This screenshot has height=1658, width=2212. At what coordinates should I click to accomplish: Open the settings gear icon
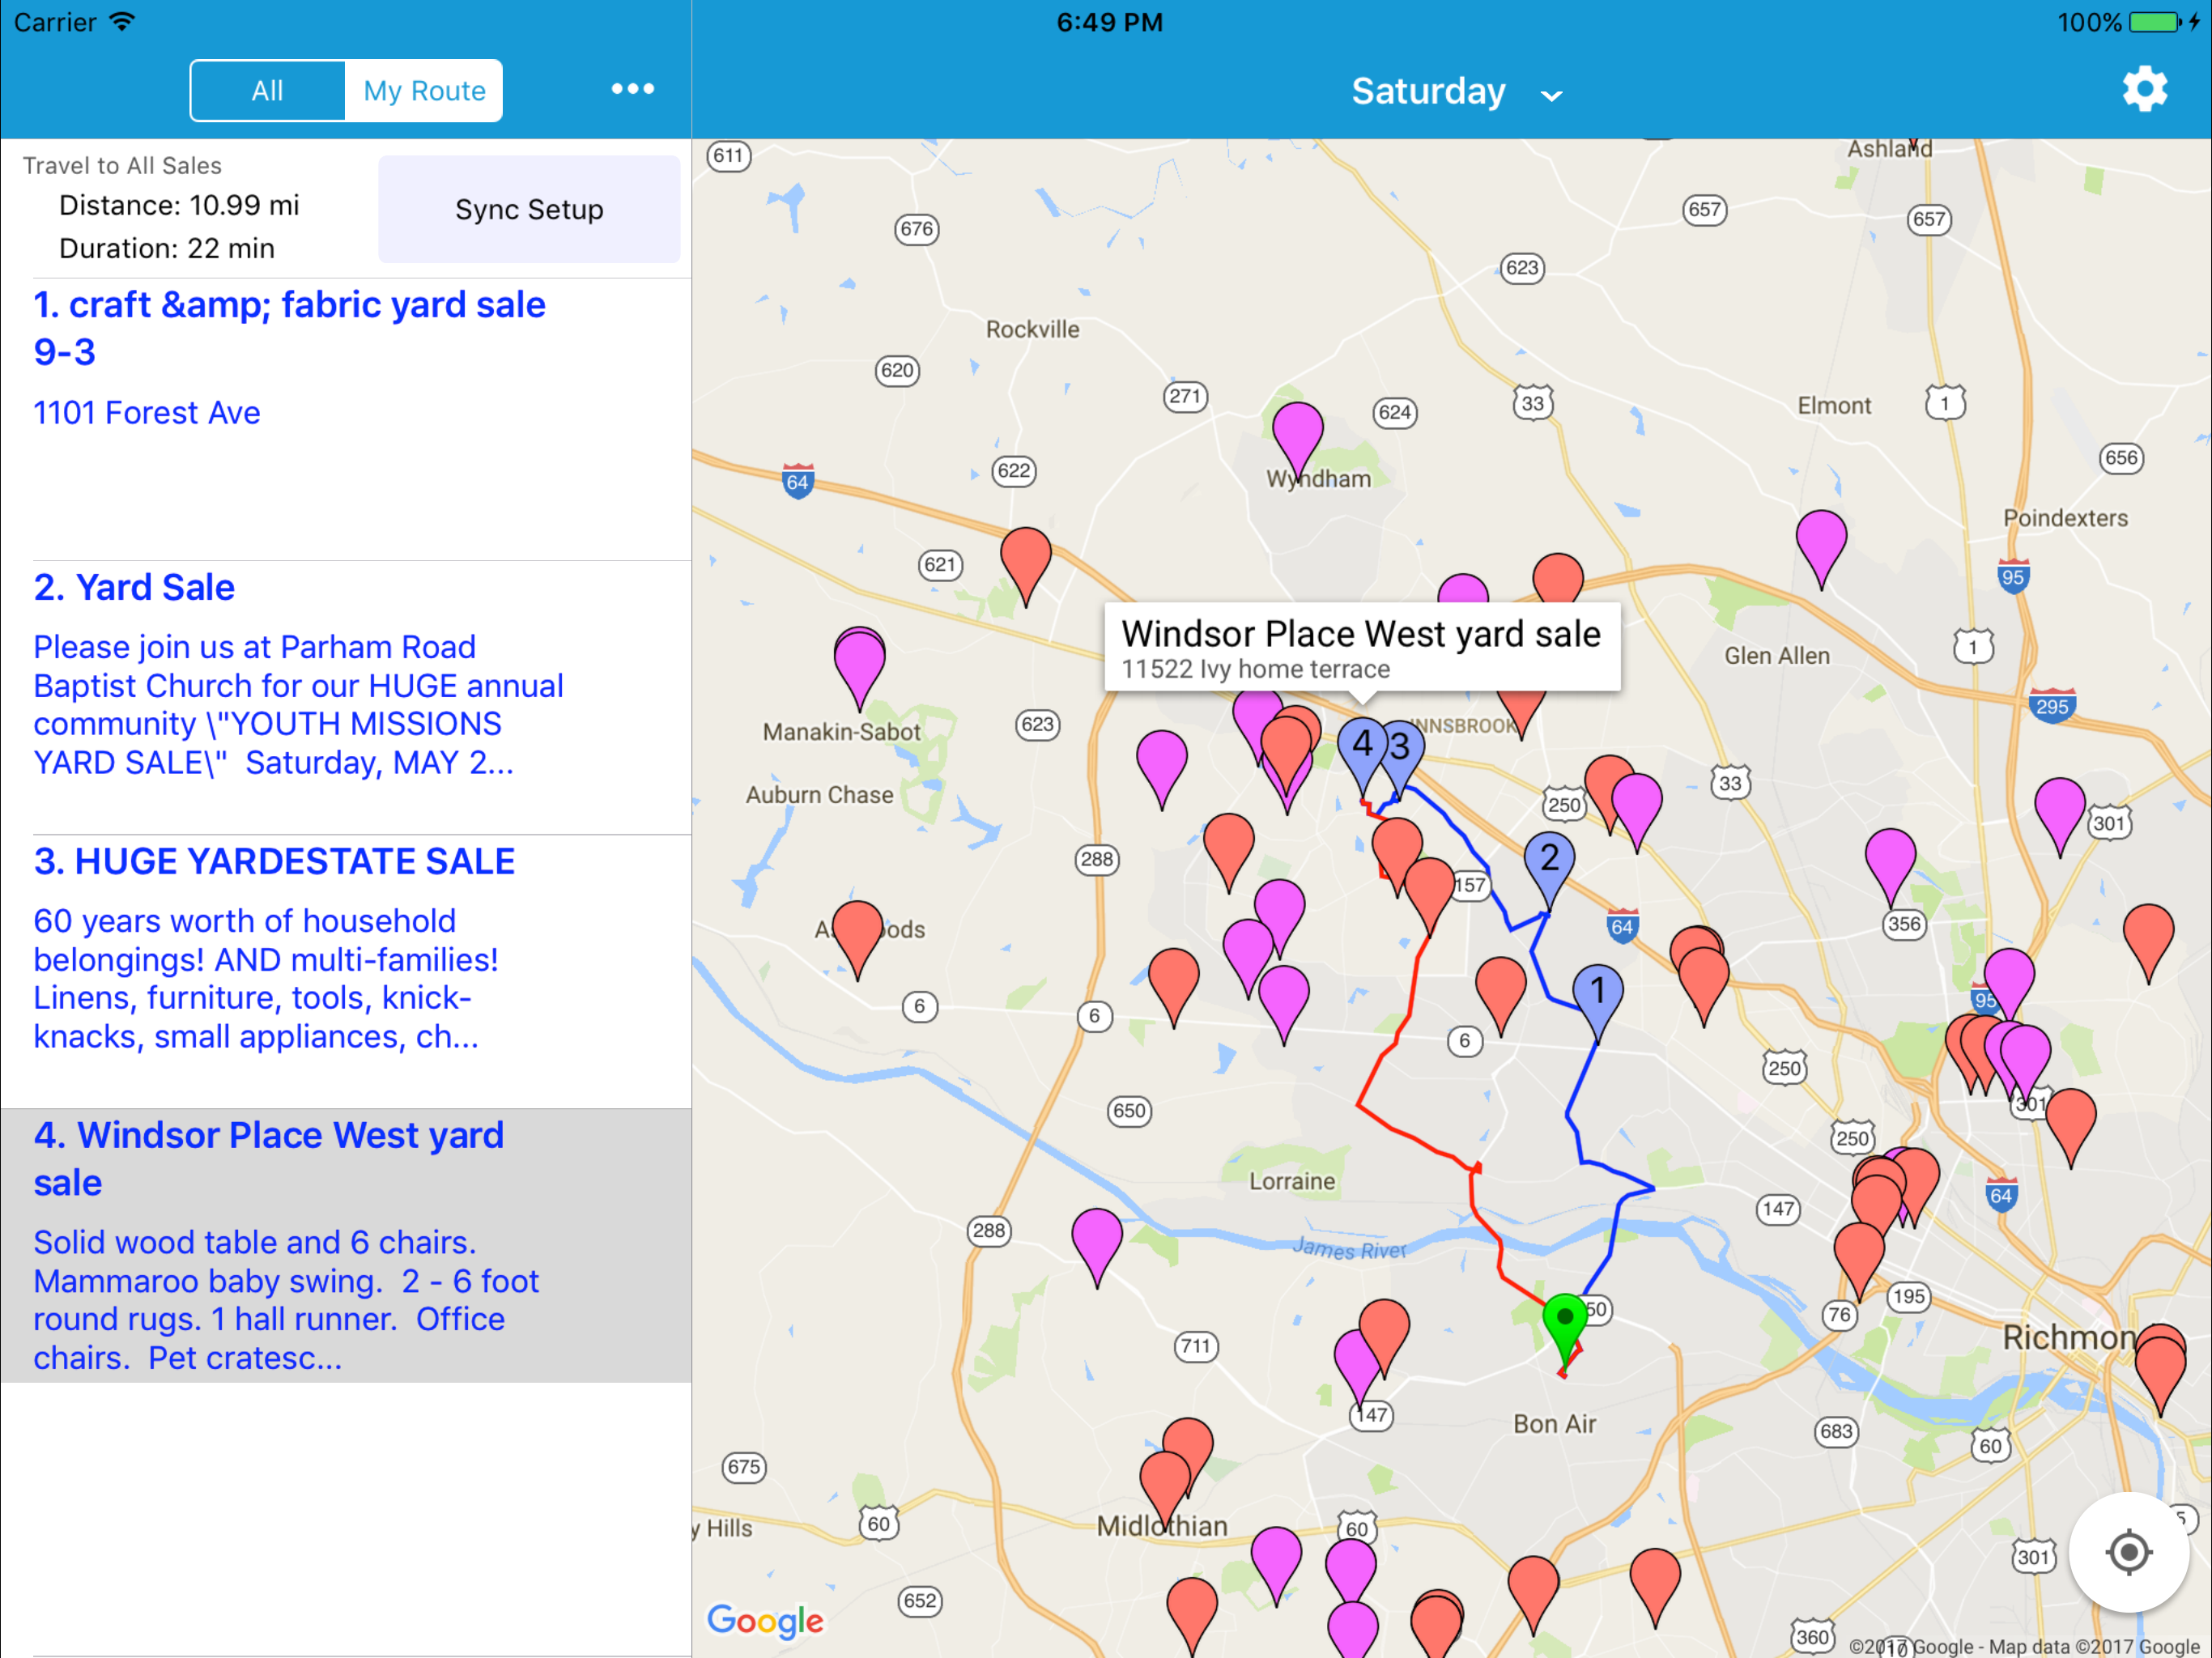tap(2144, 90)
